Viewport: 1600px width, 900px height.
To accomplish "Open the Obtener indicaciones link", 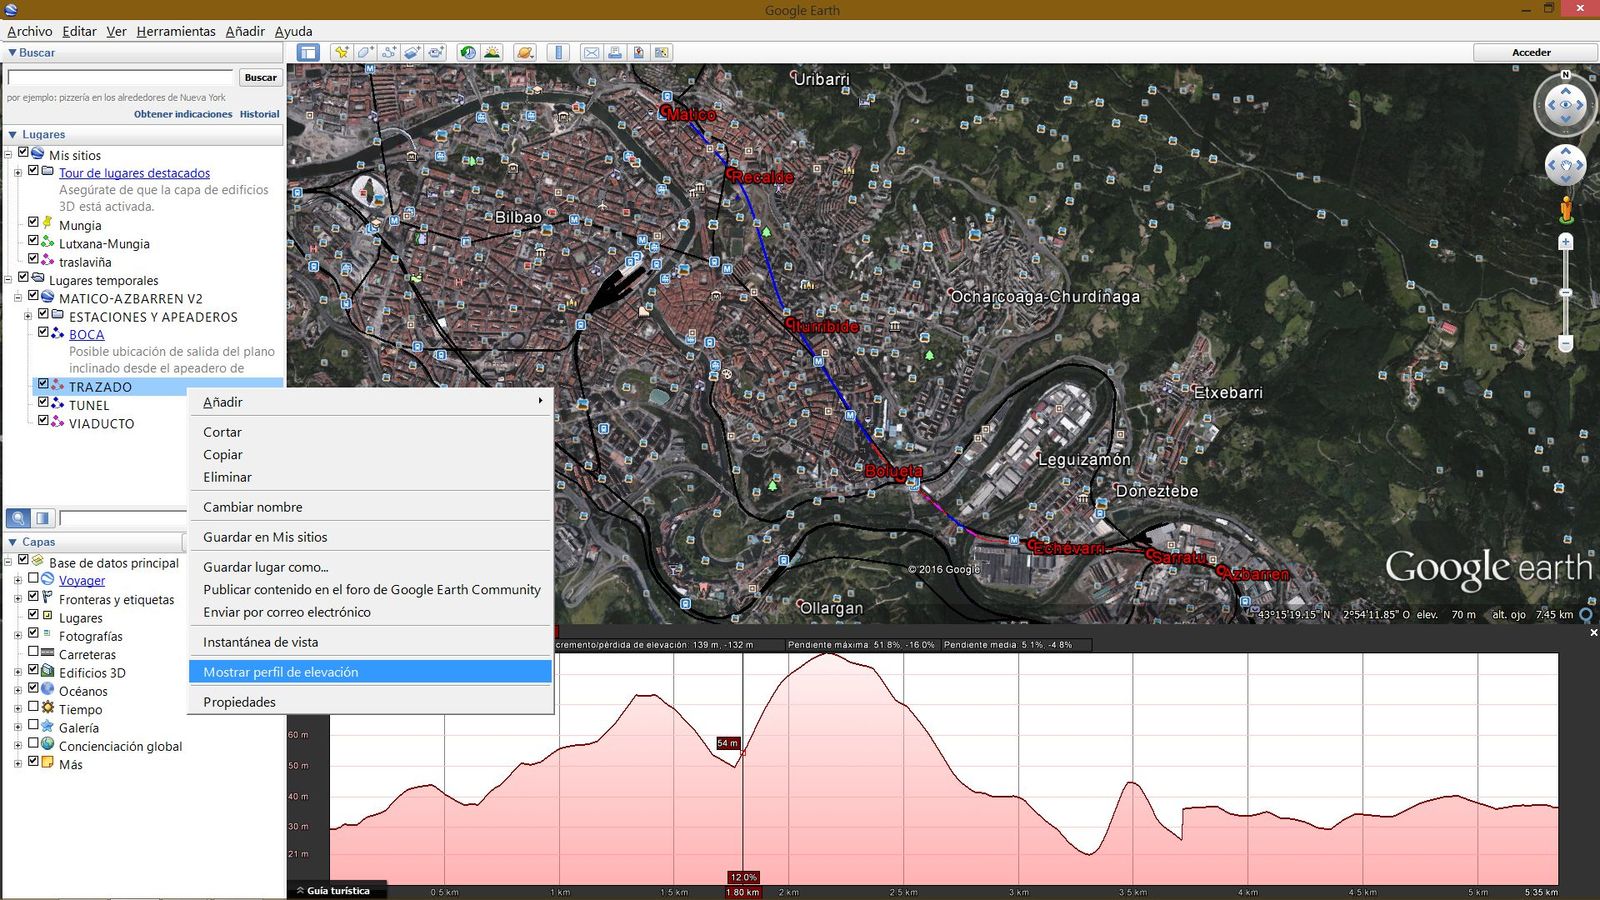I will pyautogui.click(x=183, y=114).
